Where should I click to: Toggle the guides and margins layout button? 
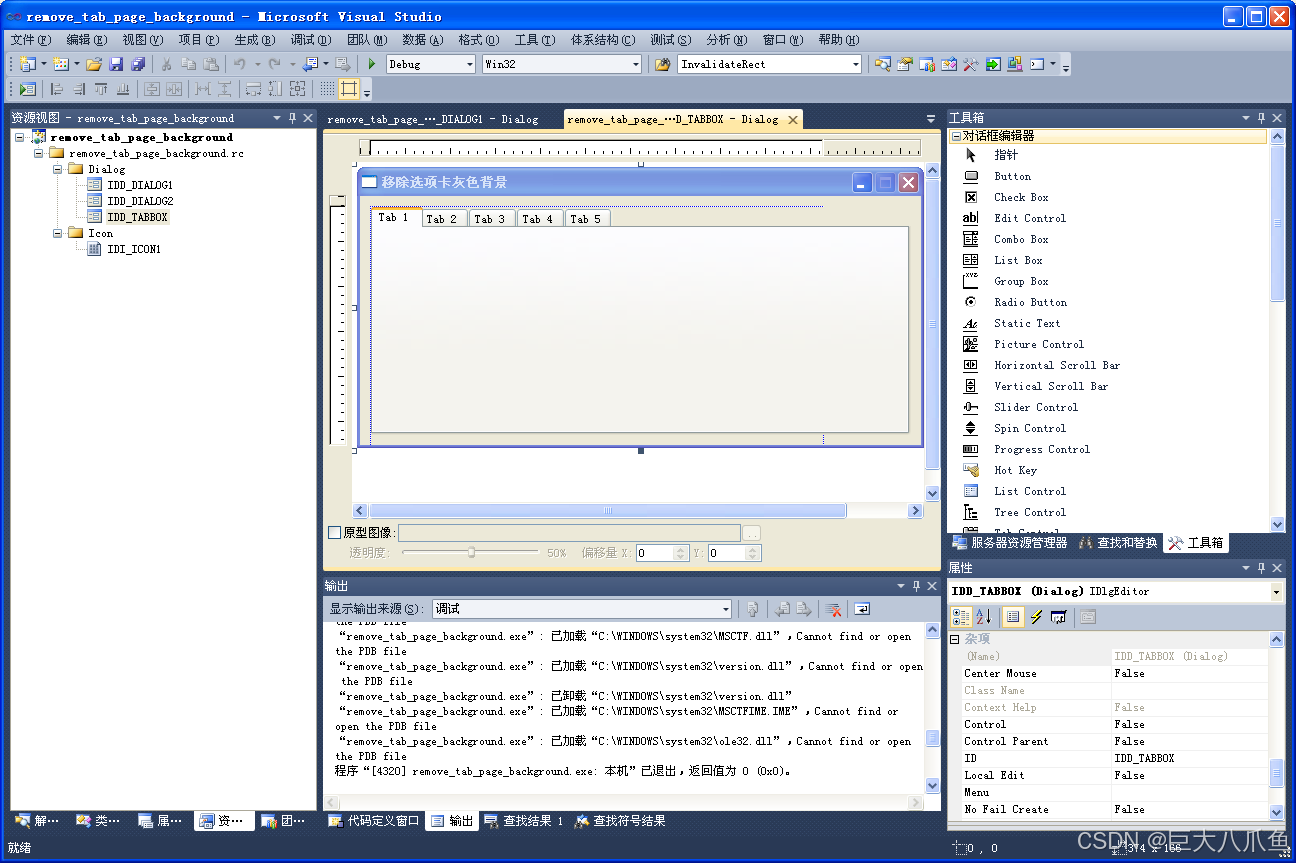click(348, 90)
